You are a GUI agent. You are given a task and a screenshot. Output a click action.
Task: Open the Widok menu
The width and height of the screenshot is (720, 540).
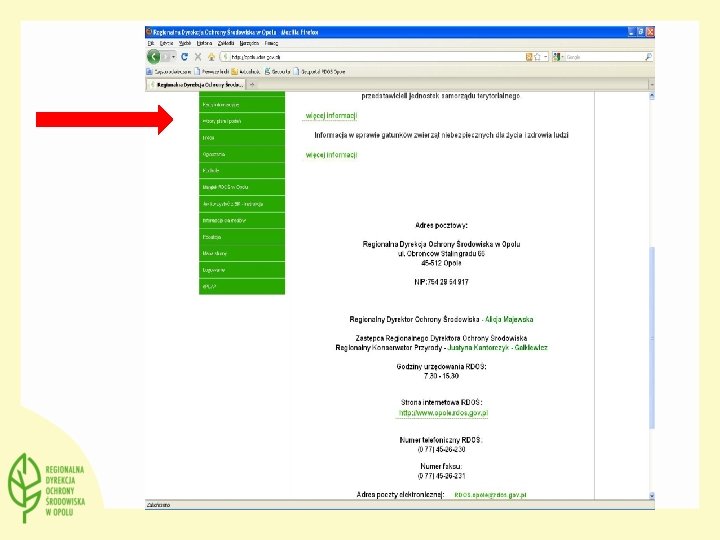185,43
